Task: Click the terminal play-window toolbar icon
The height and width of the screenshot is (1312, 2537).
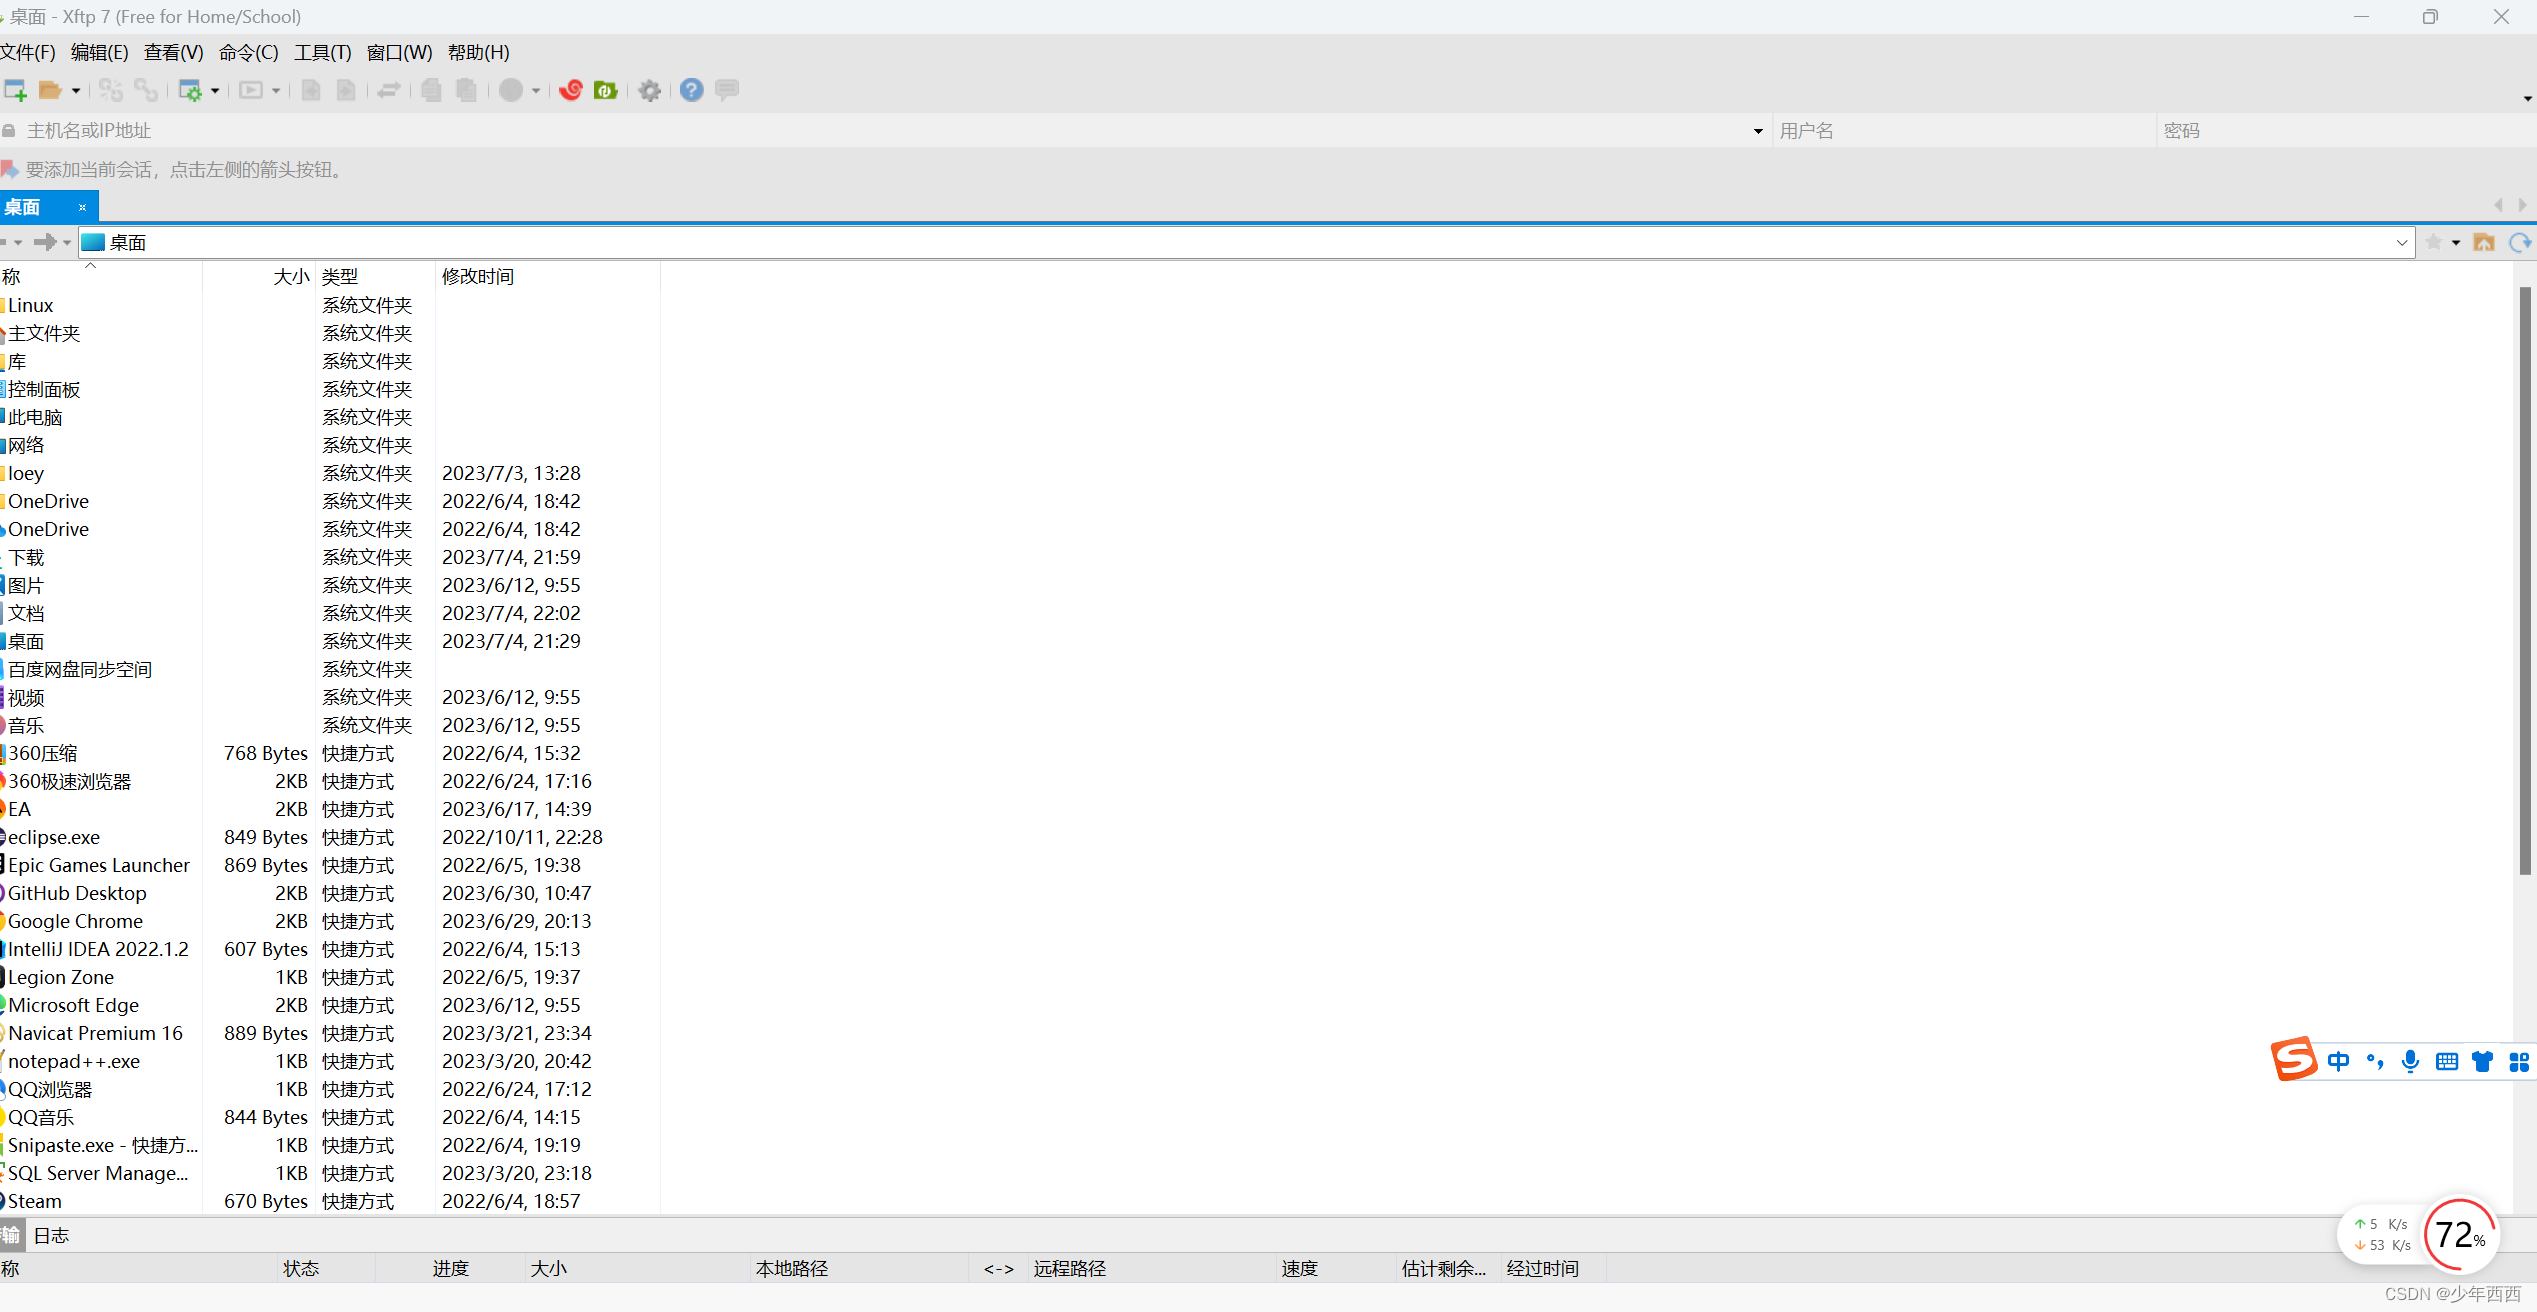Action: (x=251, y=90)
